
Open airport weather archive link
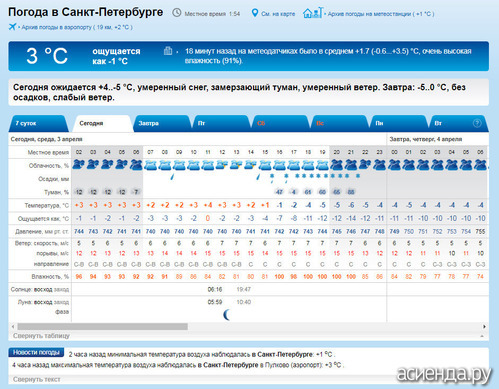coord(77,27)
